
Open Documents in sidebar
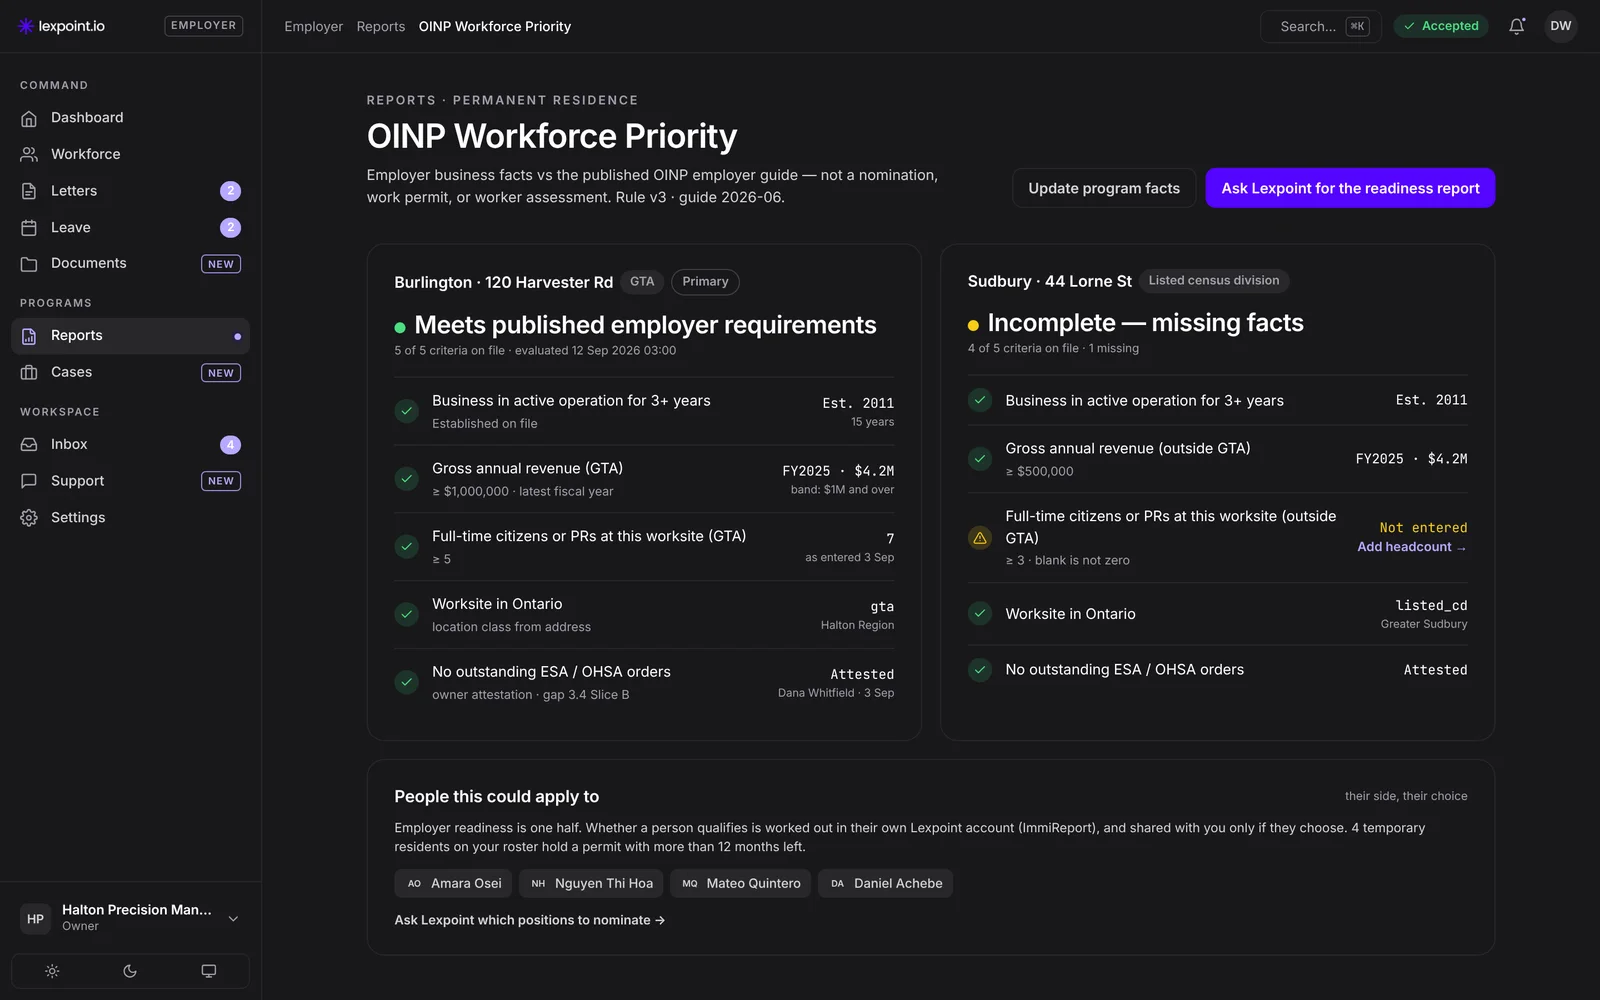click(x=130, y=263)
